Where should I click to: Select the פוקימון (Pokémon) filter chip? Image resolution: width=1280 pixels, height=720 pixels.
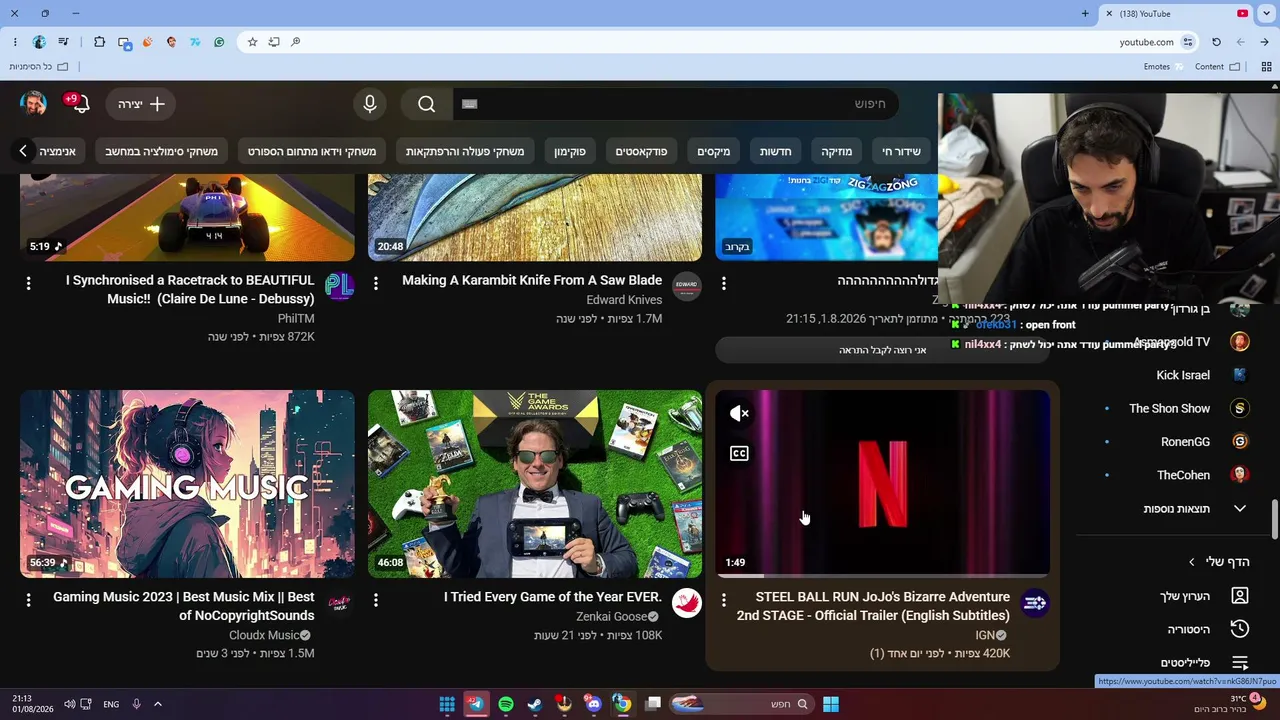point(570,152)
